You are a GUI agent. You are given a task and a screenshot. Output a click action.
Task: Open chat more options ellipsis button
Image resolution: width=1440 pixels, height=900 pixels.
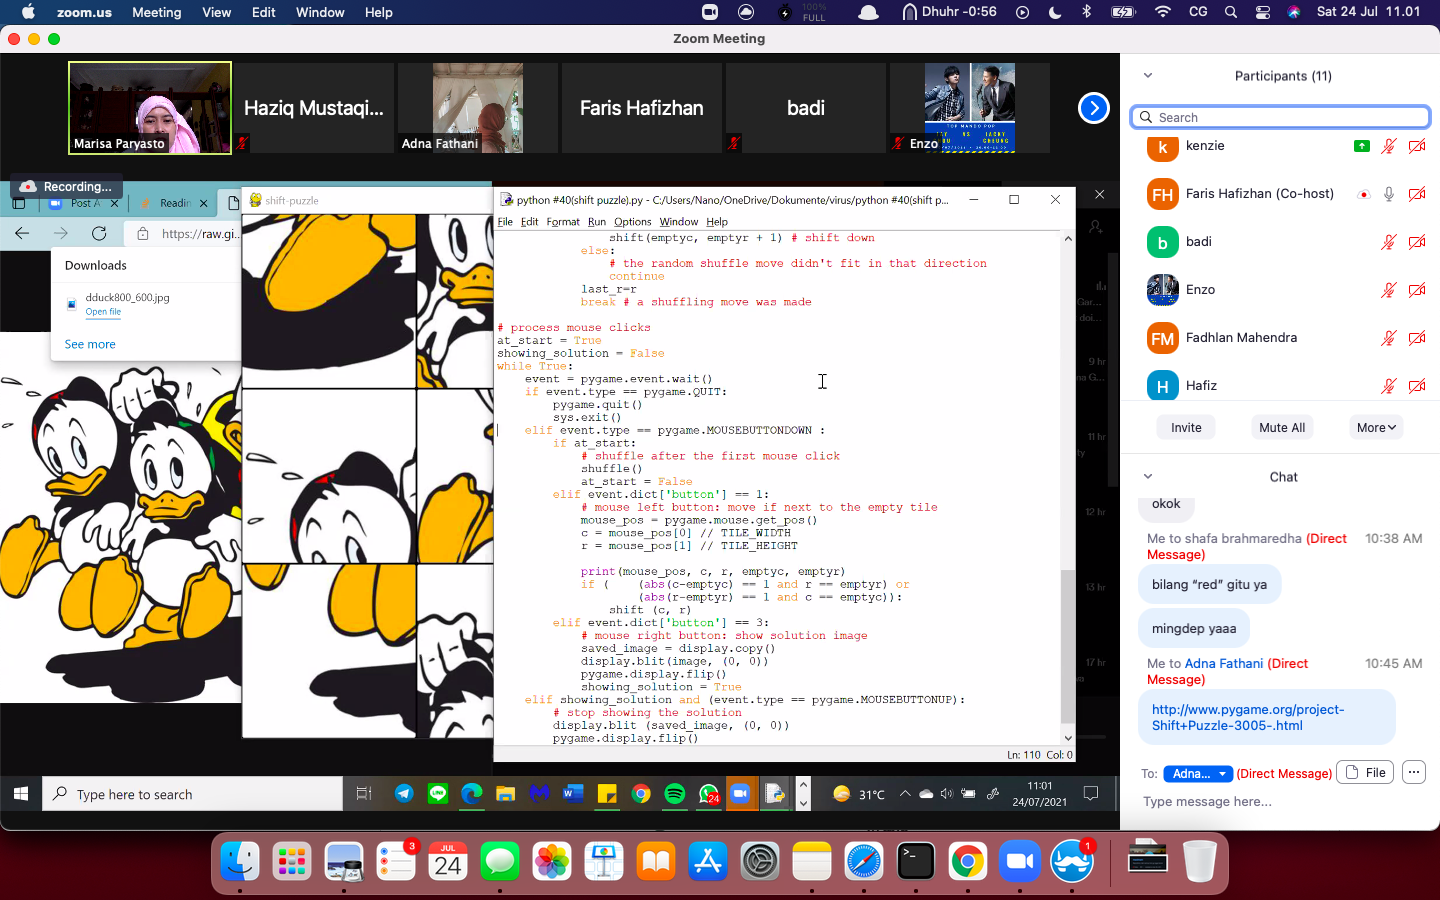[x=1413, y=772]
